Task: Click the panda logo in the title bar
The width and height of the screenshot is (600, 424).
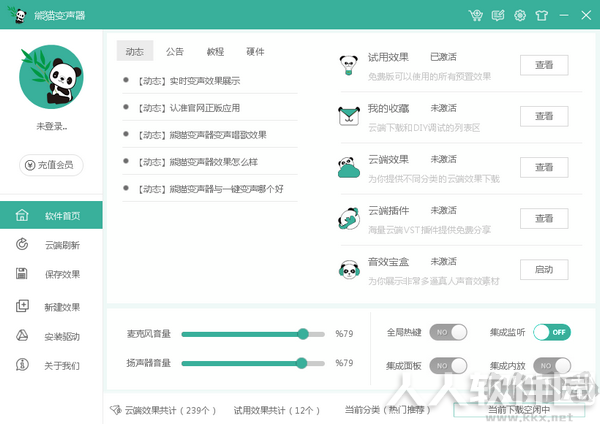Action: coord(18,15)
